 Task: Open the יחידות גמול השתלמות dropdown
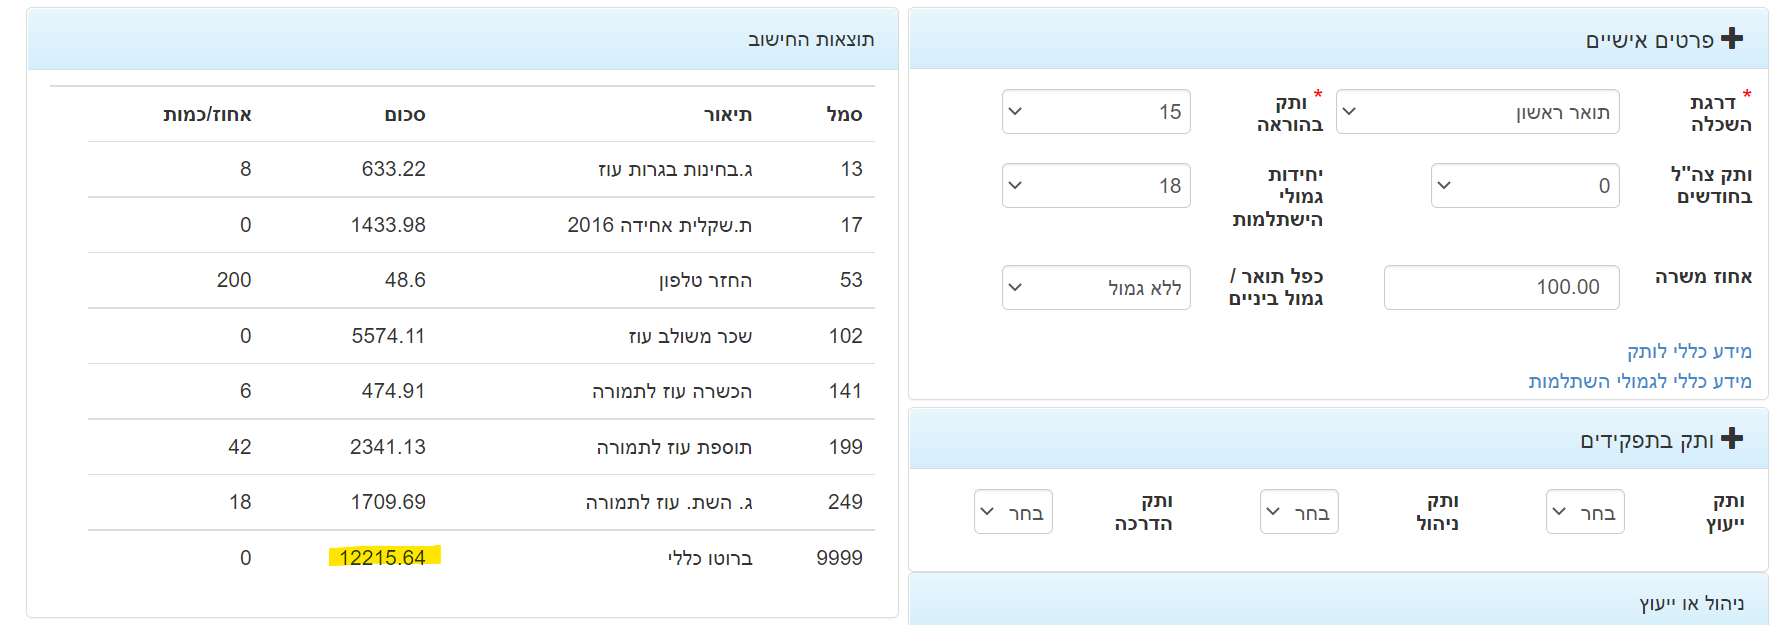[x=1096, y=186]
